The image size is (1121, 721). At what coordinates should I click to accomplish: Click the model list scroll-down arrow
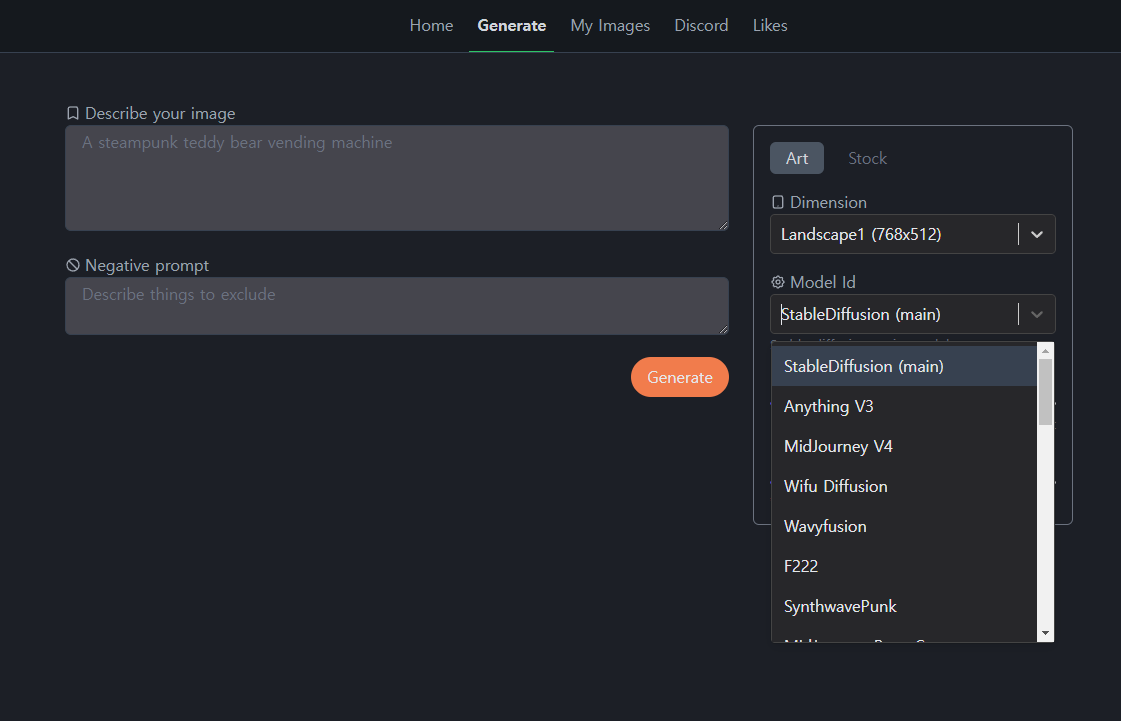(1045, 633)
